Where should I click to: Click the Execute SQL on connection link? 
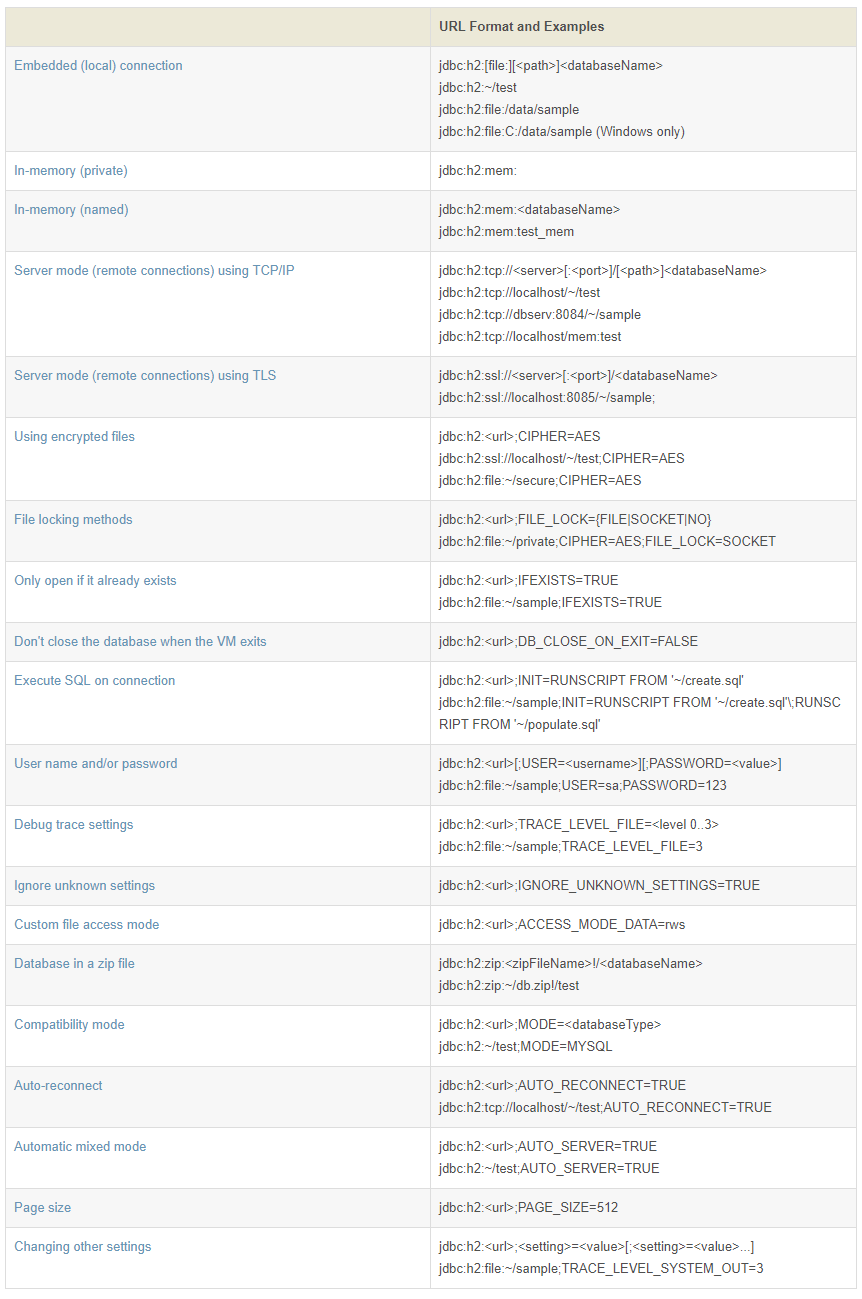94,681
